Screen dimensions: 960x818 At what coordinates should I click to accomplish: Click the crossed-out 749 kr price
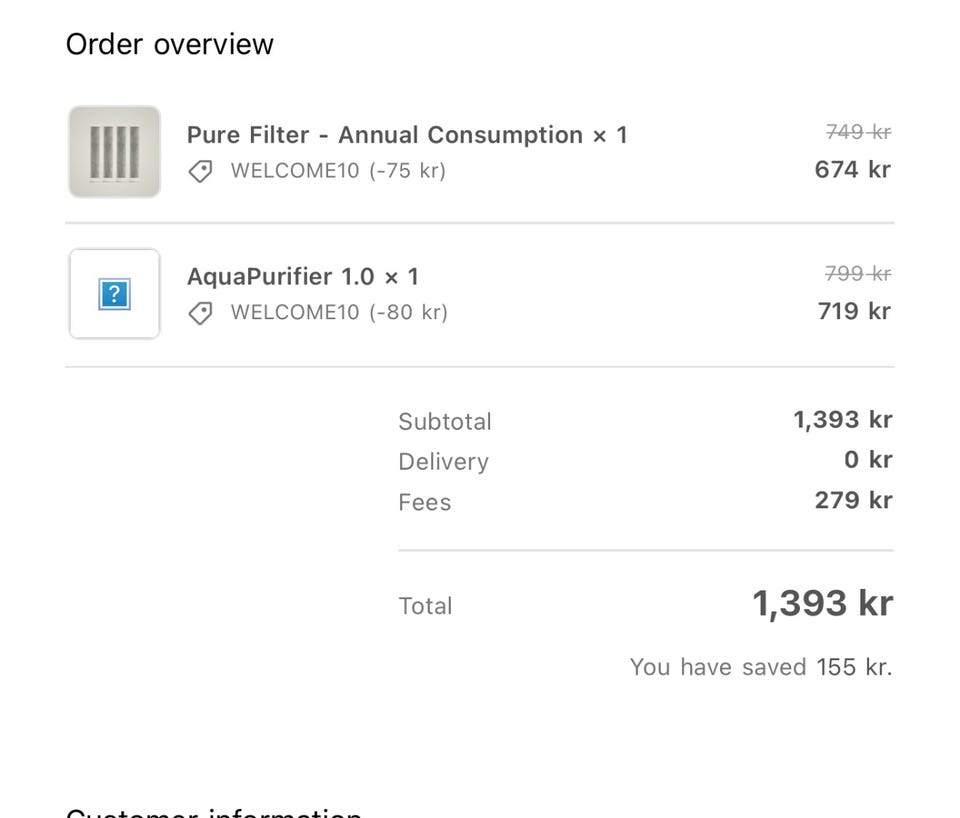click(858, 132)
